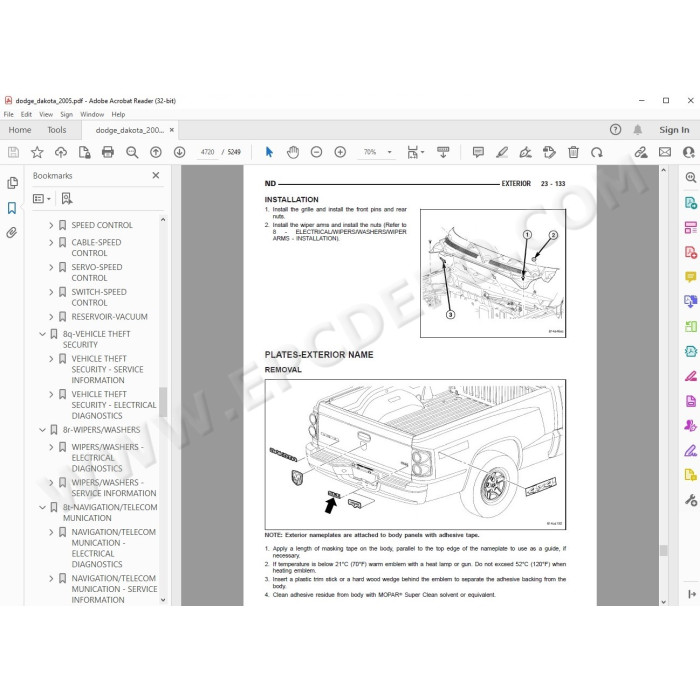Select the Highlight text pen tool
Screen dimensions: 700x700
502,152
